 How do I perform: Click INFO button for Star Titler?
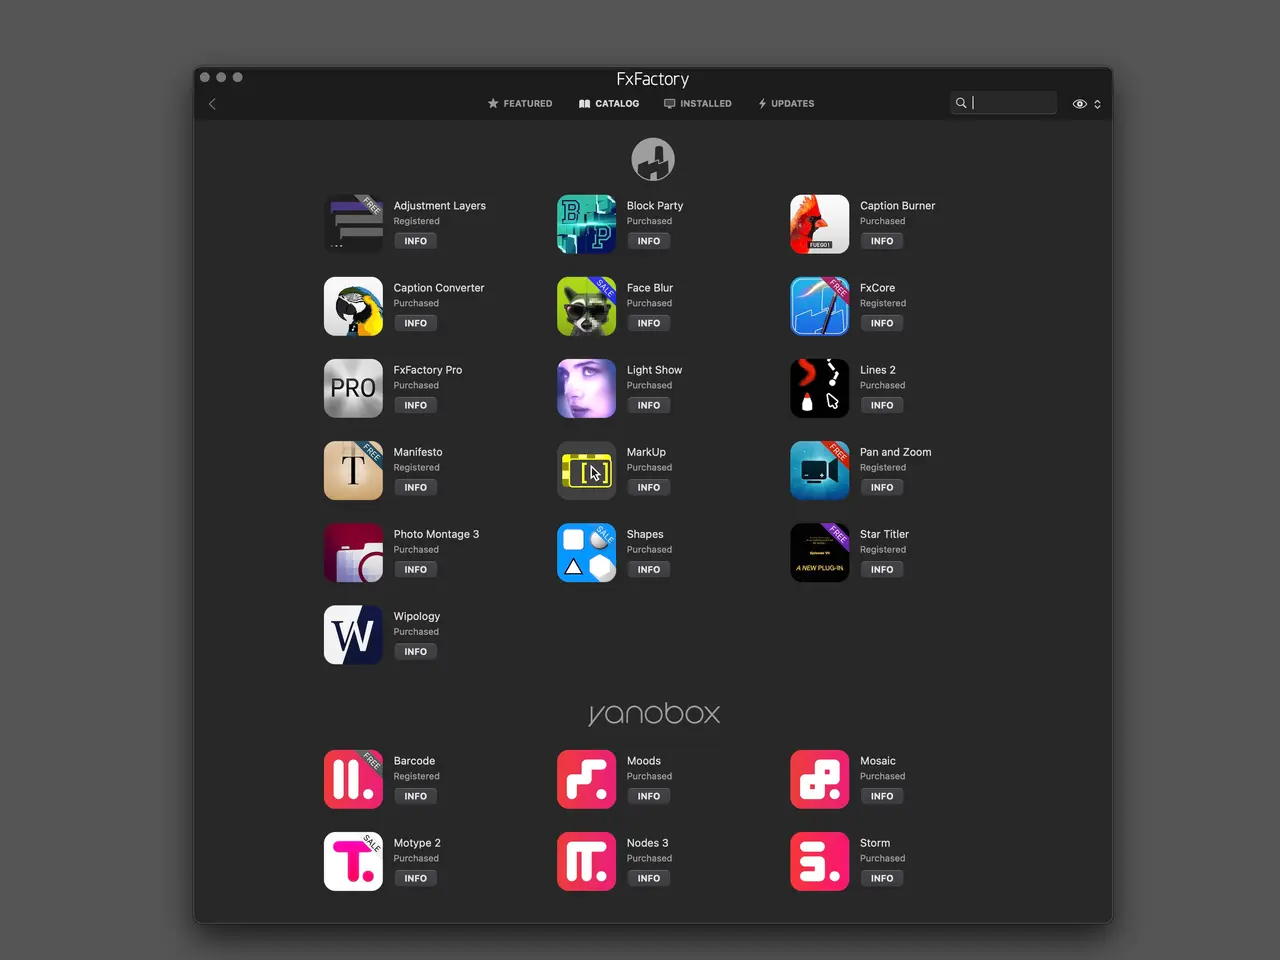point(882,569)
